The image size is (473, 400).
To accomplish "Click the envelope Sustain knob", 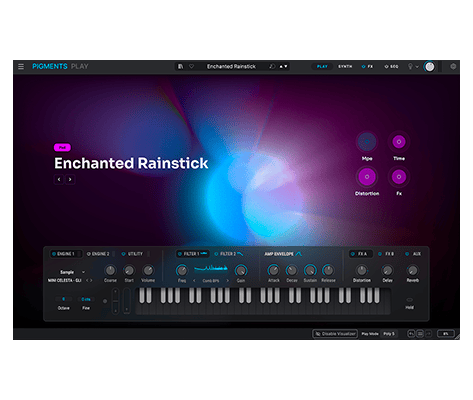I will [x=310, y=270].
